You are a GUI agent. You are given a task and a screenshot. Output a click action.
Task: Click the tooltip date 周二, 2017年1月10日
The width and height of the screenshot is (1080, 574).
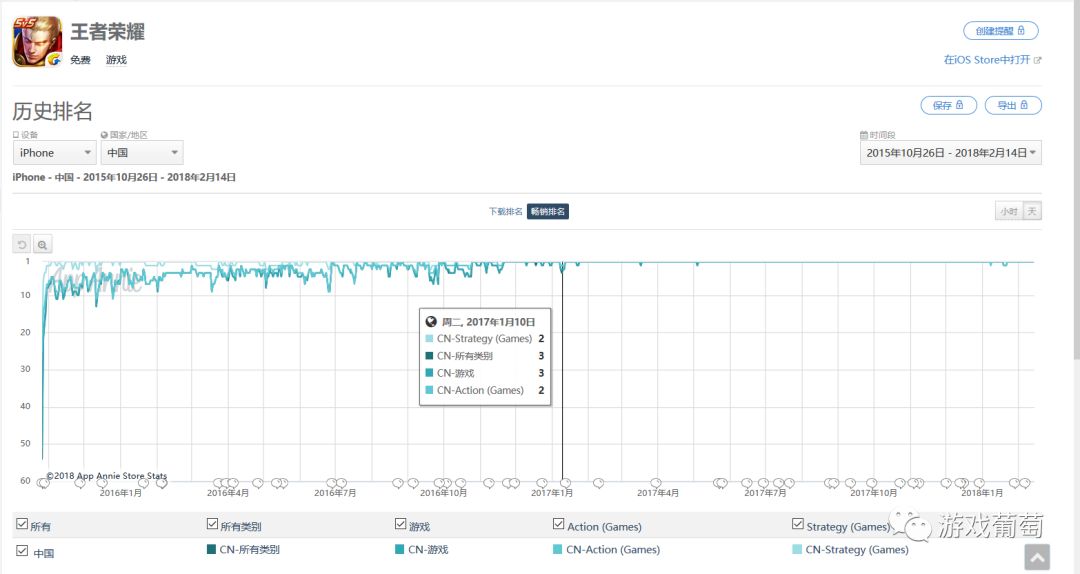pos(488,322)
